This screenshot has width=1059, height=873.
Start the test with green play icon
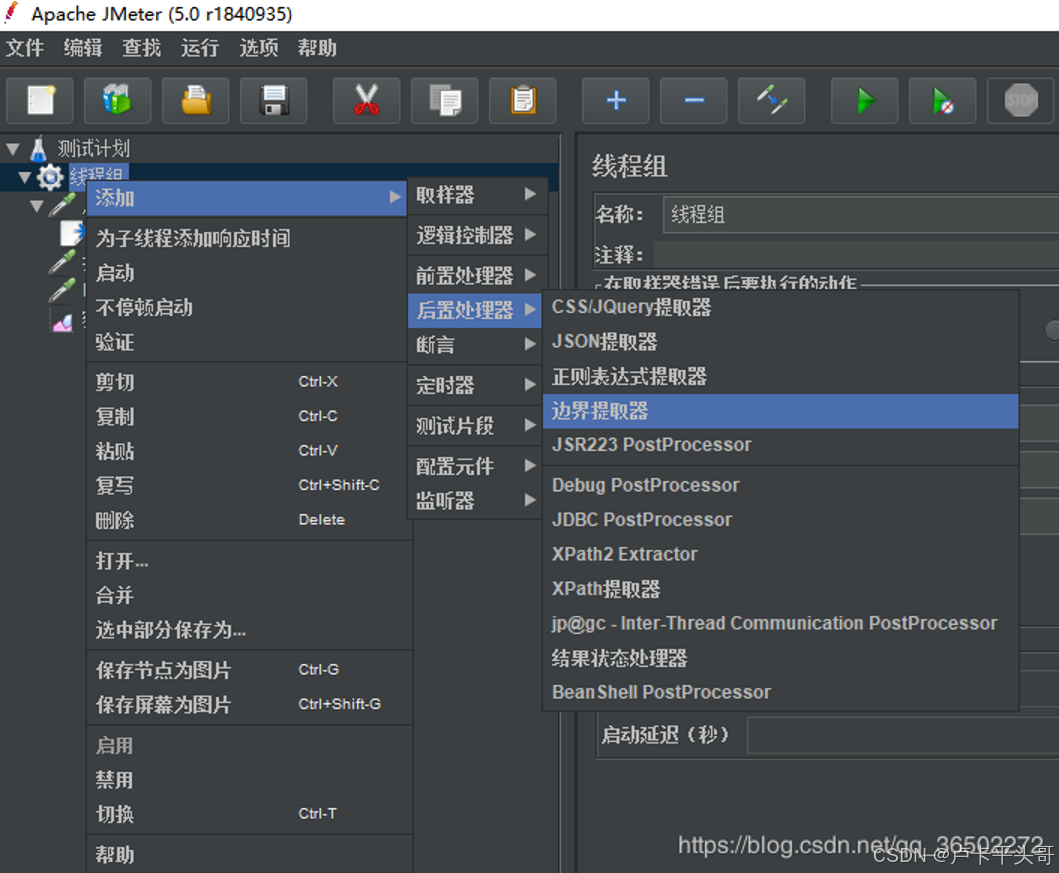click(x=865, y=101)
